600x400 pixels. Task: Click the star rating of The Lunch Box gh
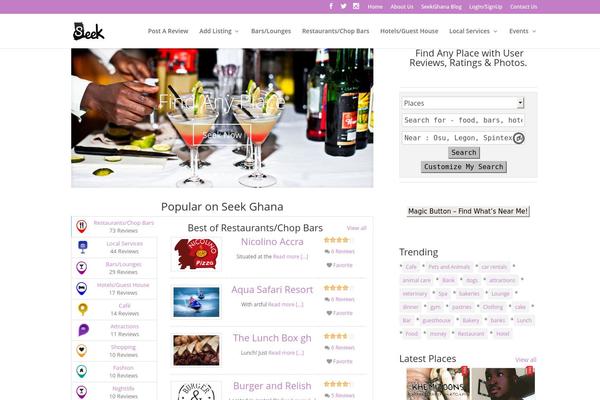(337, 336)
